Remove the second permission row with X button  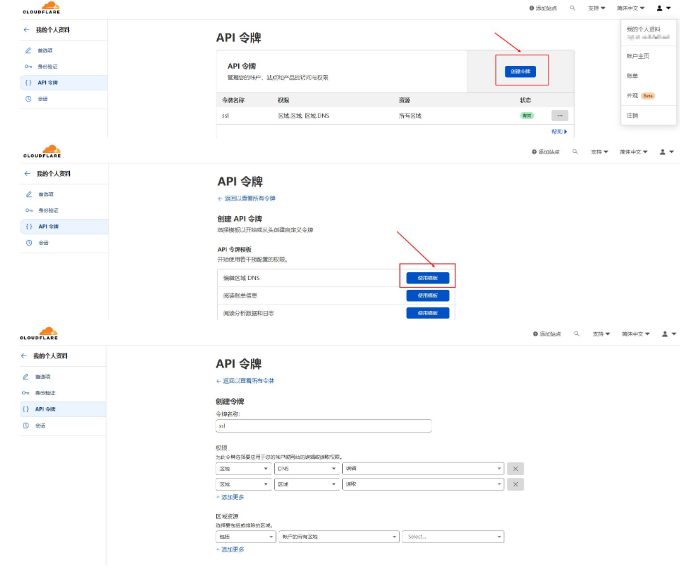pos(515,484)
